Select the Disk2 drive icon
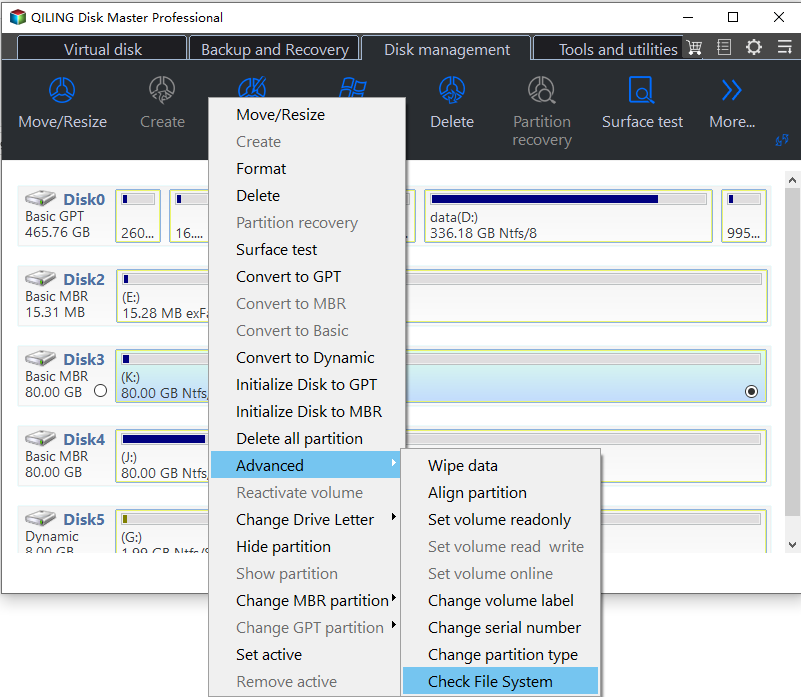 click(x=40, y=278)
